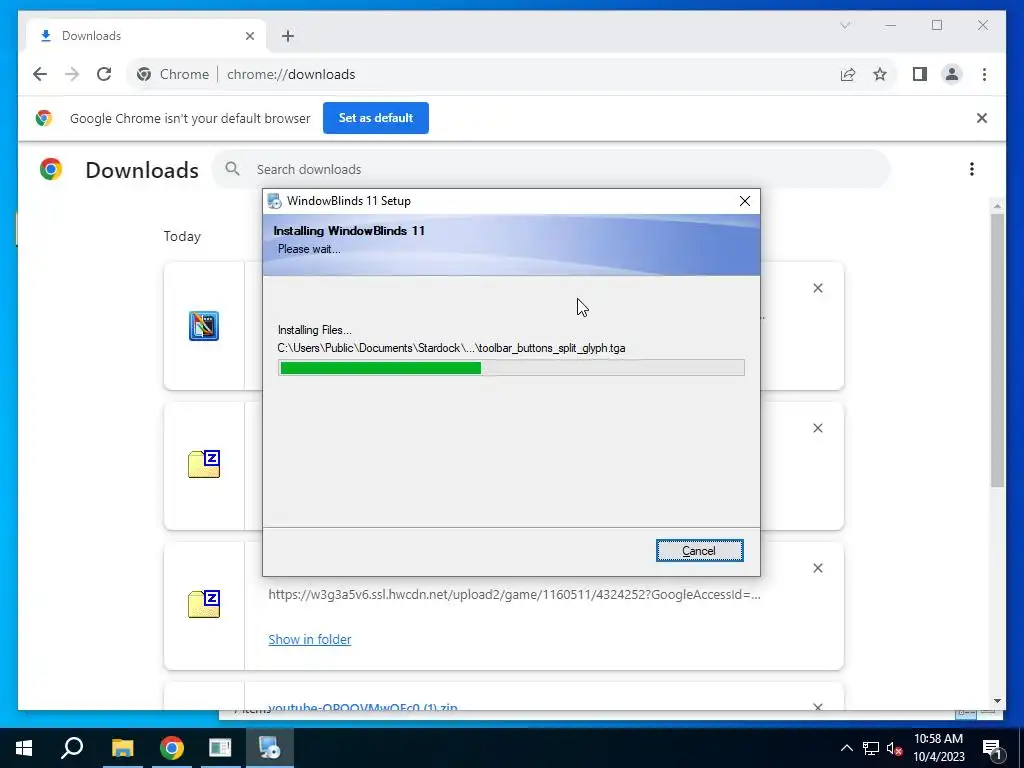This screenshot has width=1024, height=768.
Task: Click the Downloads page scrollbar thumb
Action: pos(997,349)
